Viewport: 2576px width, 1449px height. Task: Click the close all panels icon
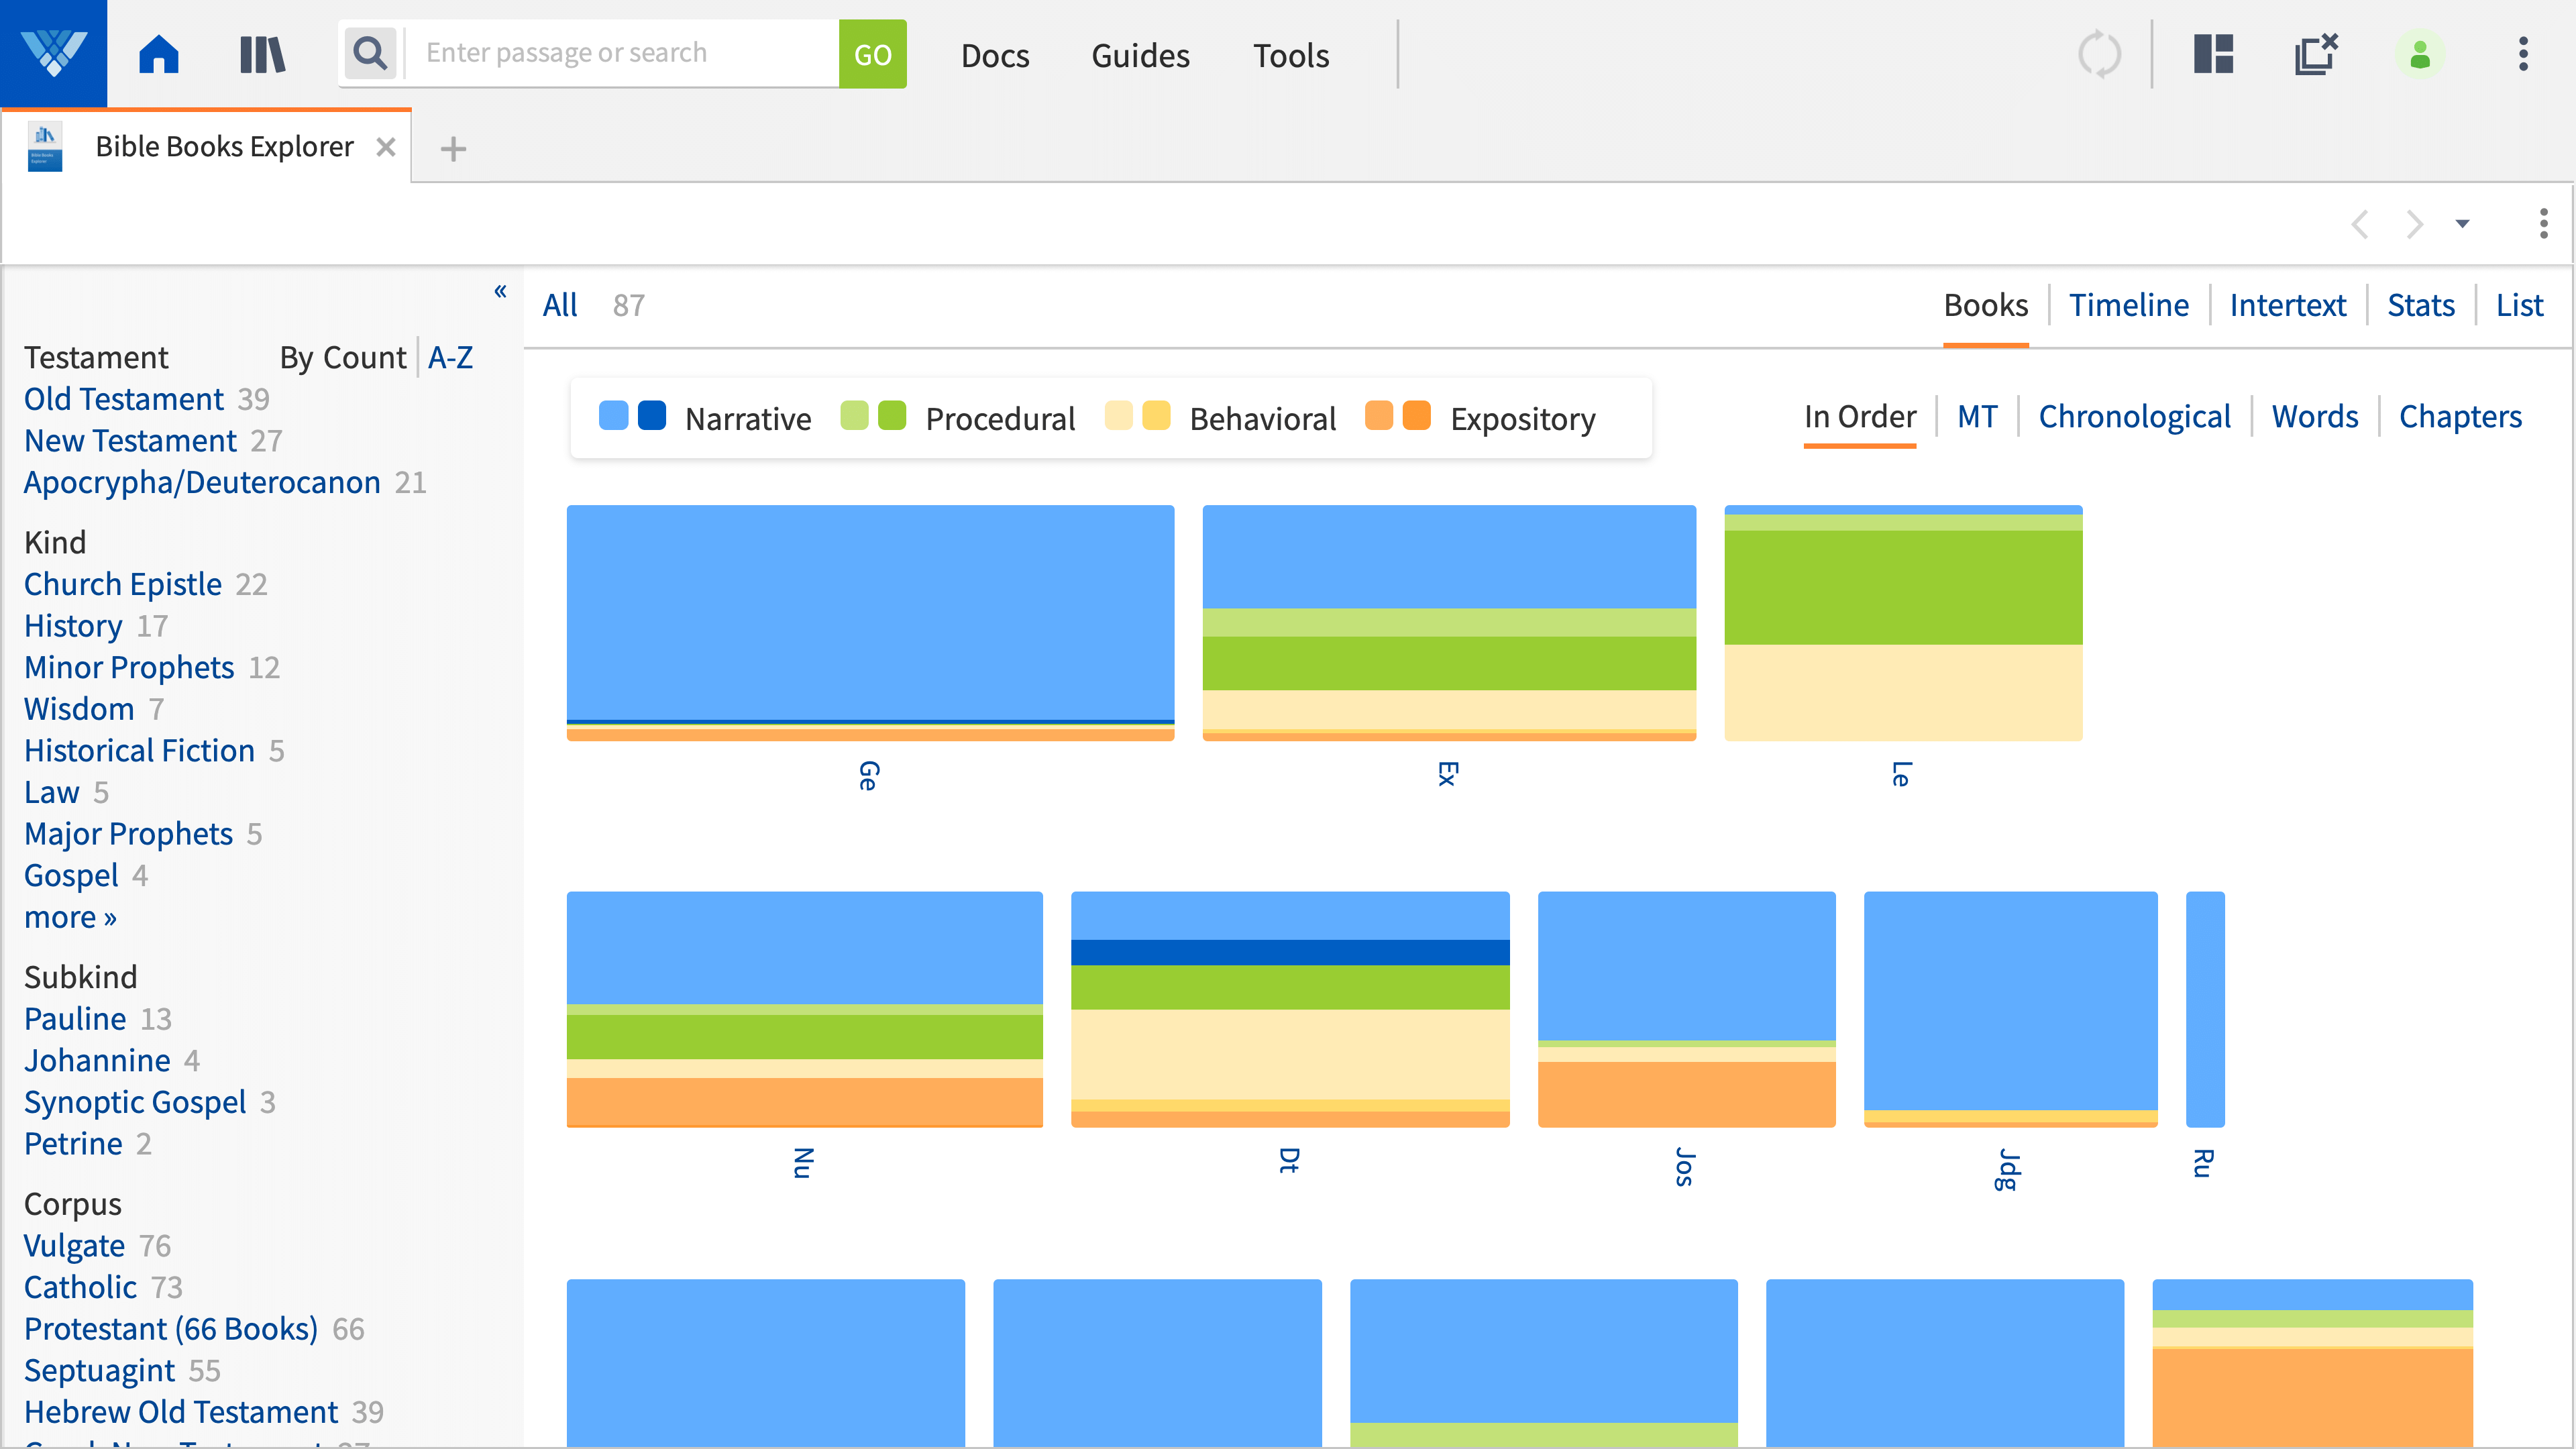coord(2315,54)
